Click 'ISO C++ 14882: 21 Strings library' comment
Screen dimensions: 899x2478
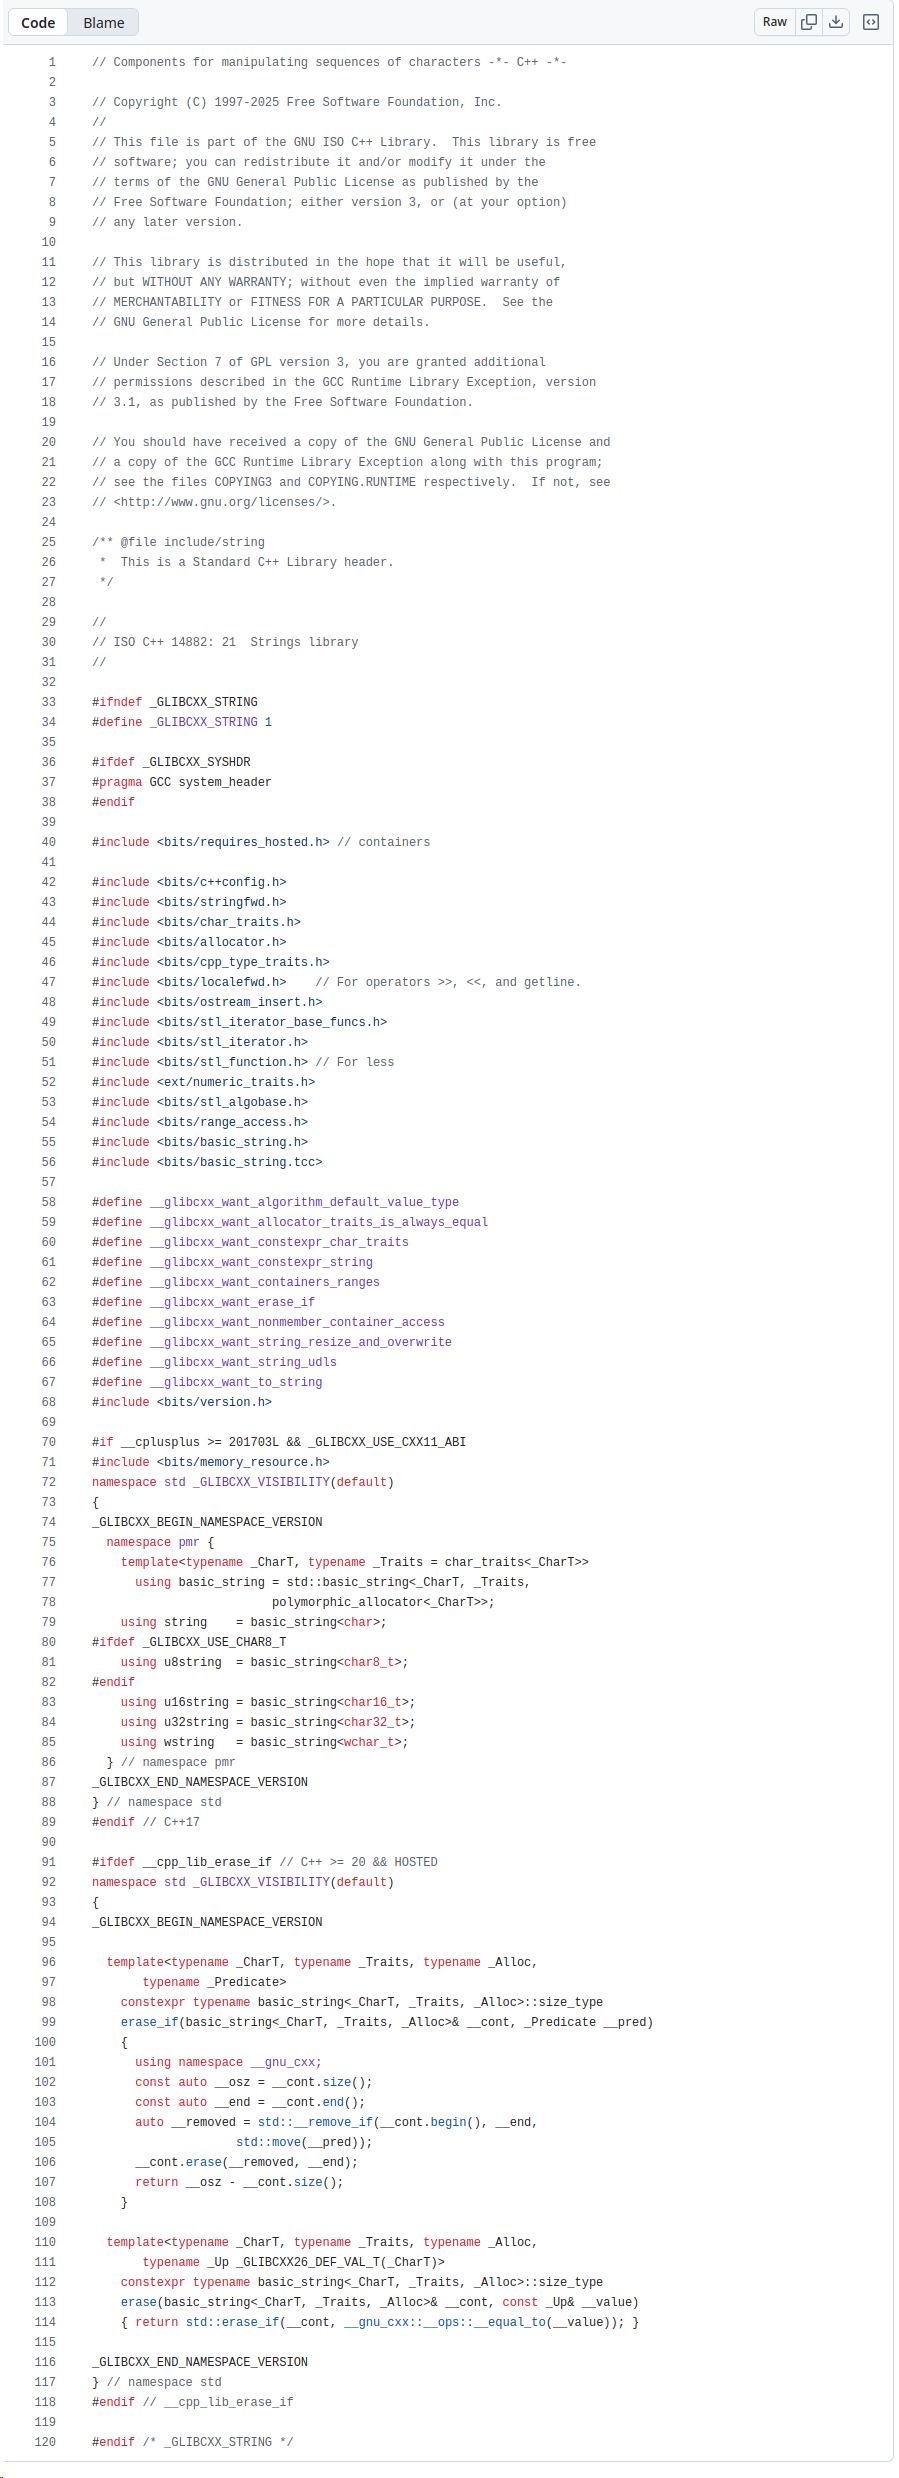click(x=225, y=642)
